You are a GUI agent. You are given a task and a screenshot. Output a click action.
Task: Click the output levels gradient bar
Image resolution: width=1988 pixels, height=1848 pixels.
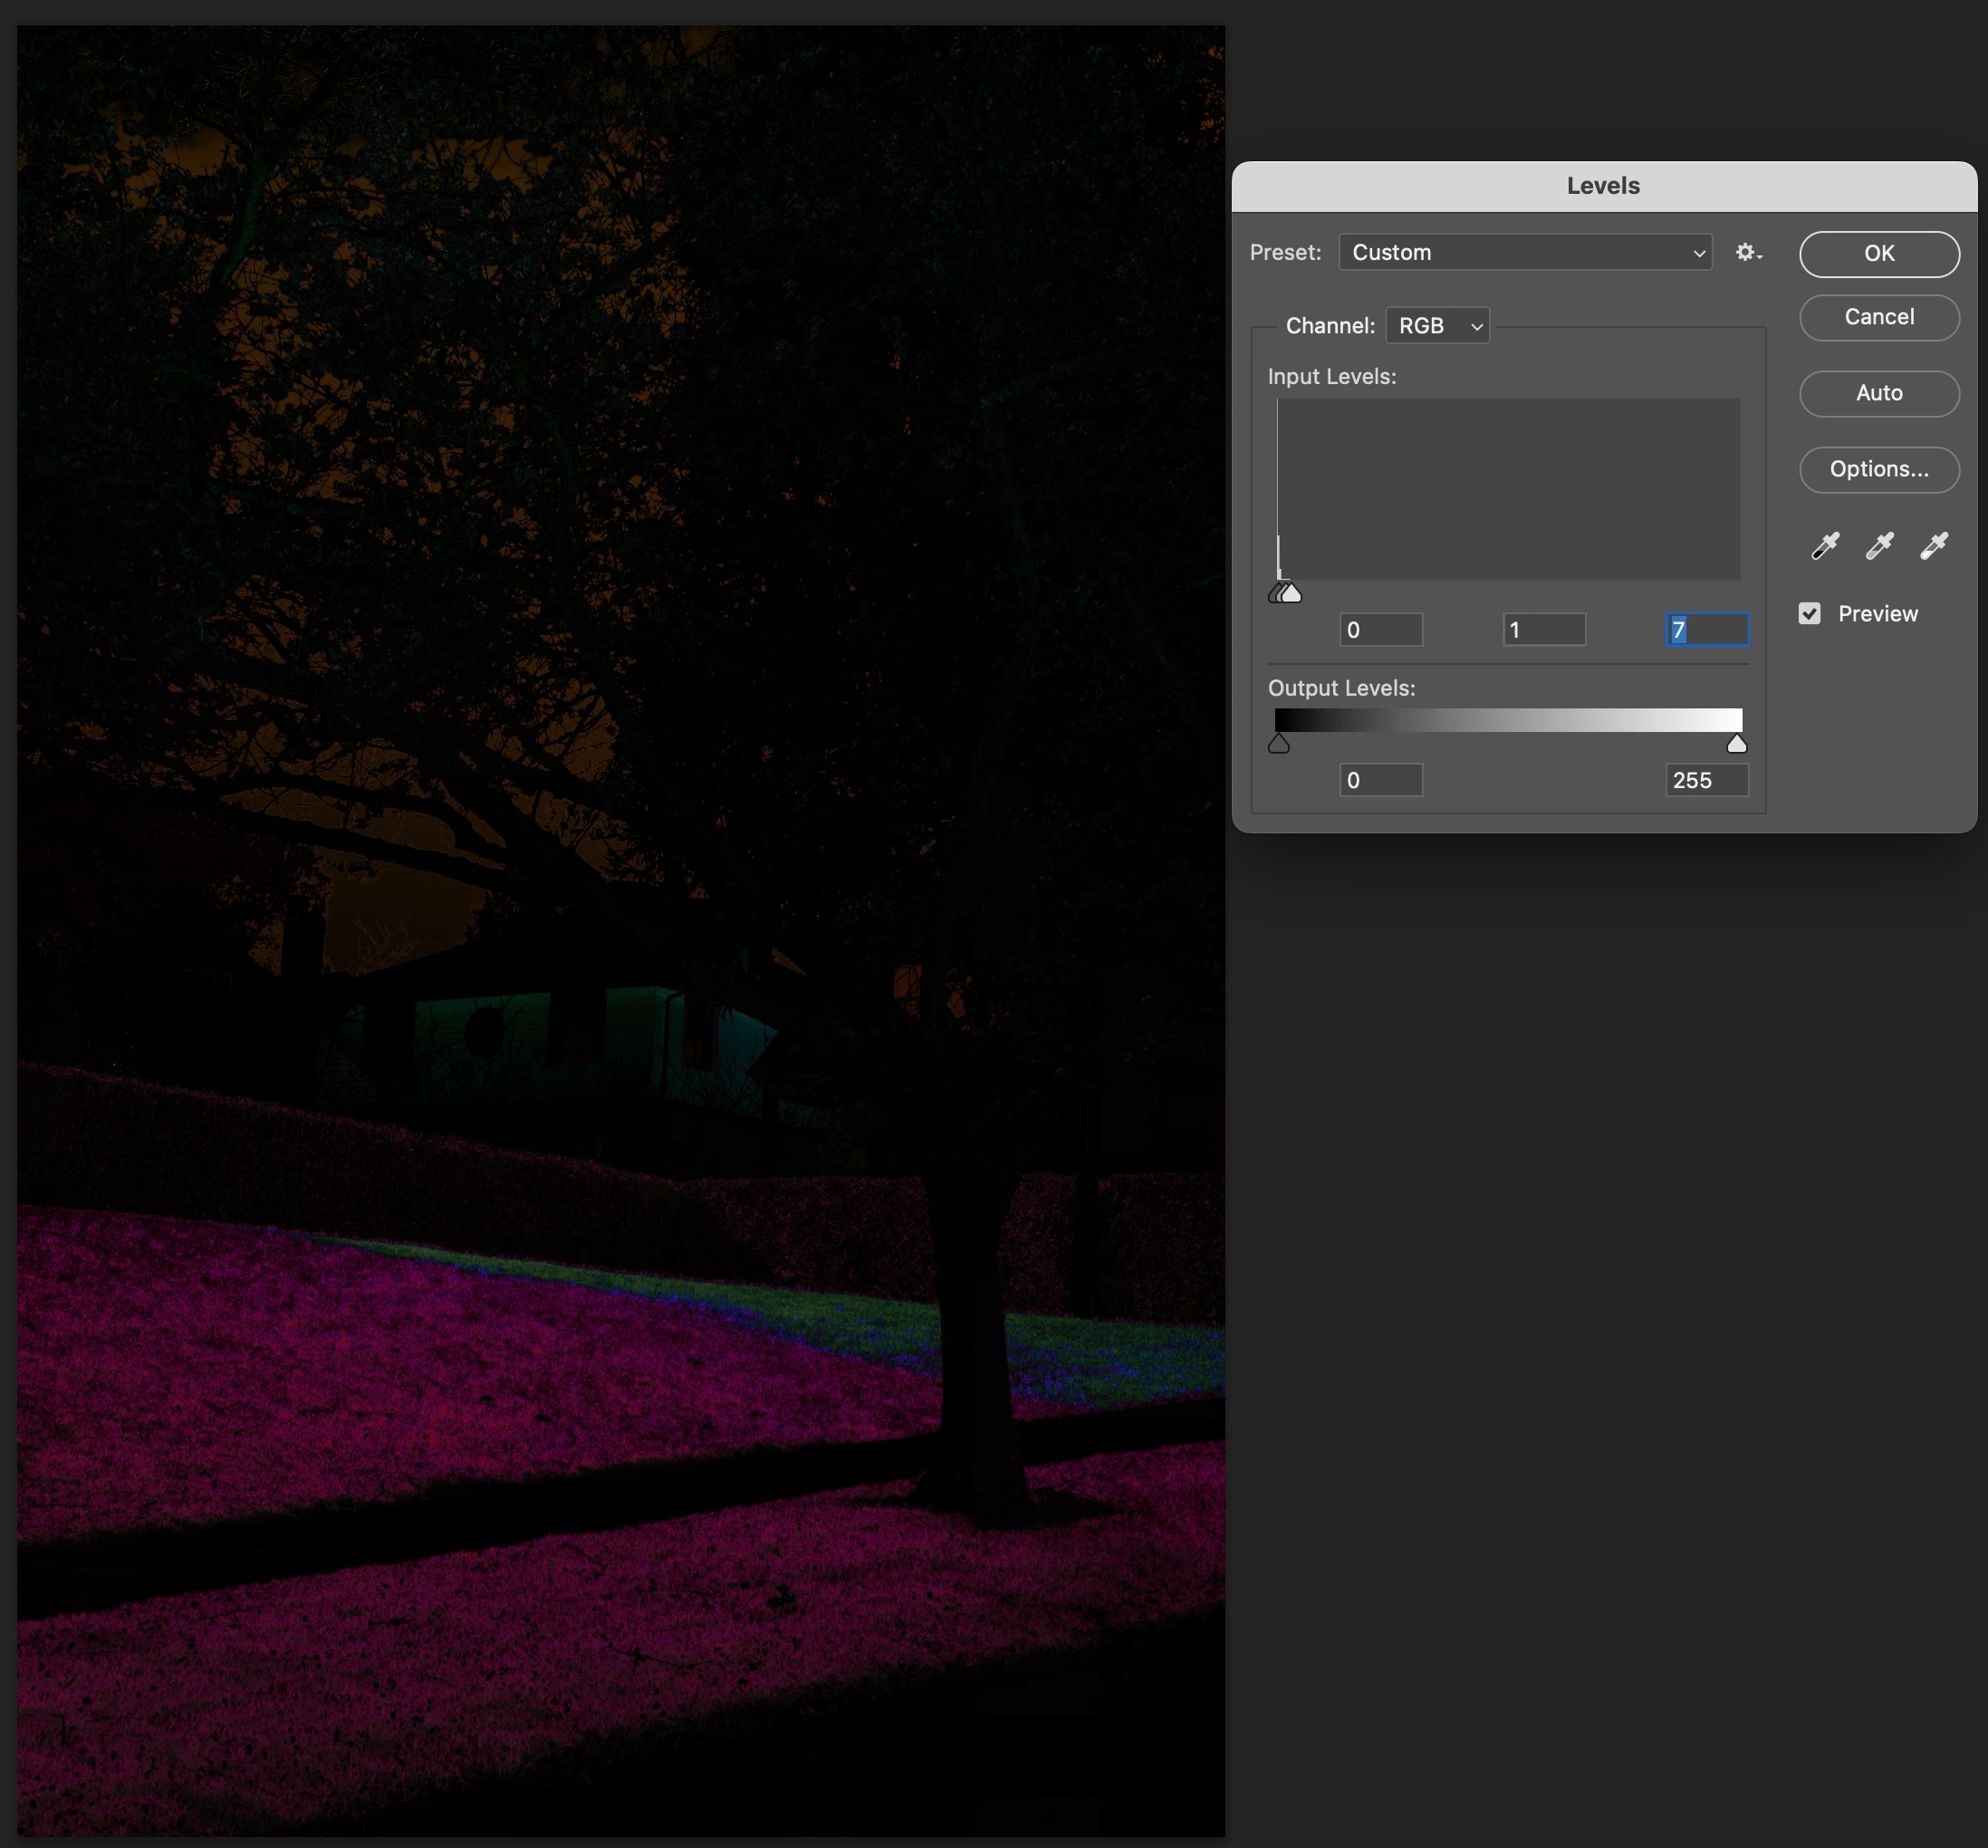point(1507,720)
